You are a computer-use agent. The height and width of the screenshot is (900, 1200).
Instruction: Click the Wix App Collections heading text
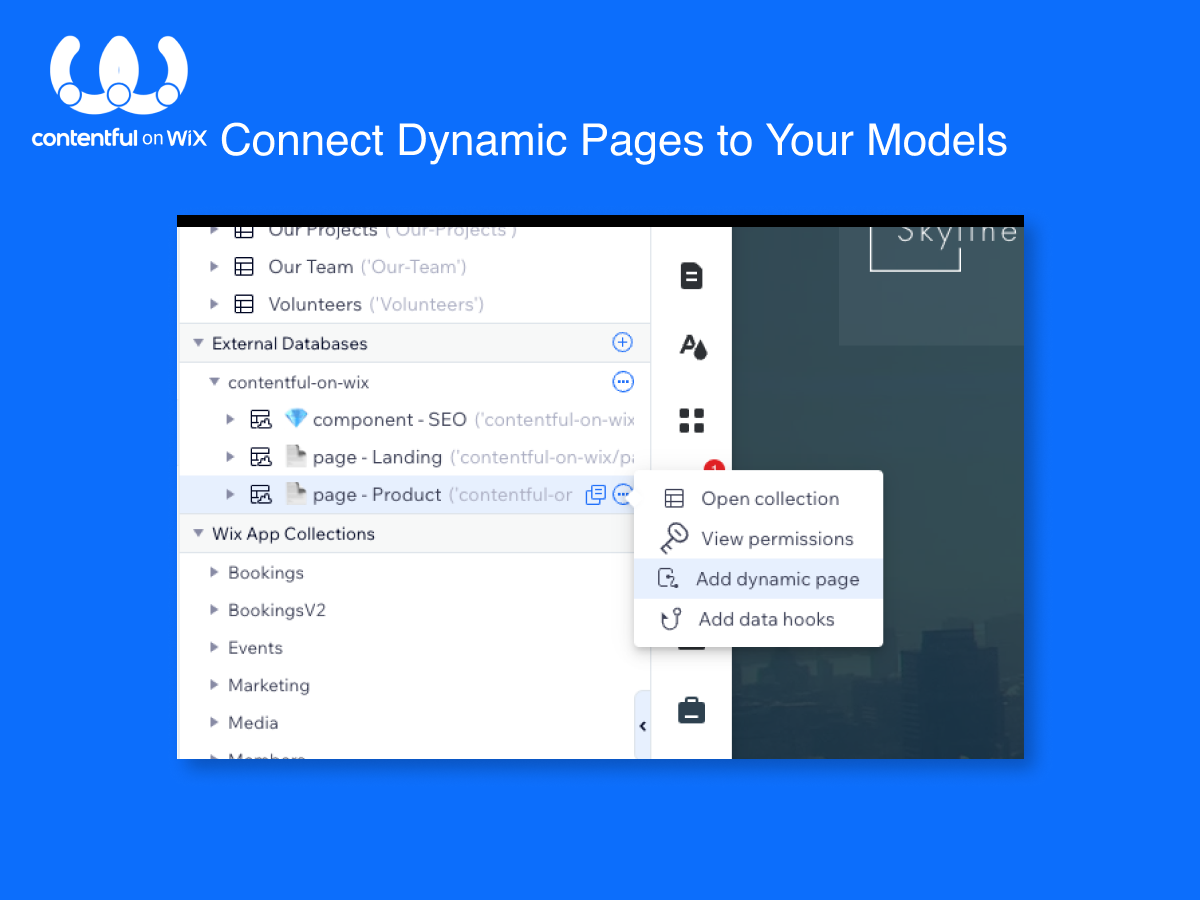click(x=293, y=534)
